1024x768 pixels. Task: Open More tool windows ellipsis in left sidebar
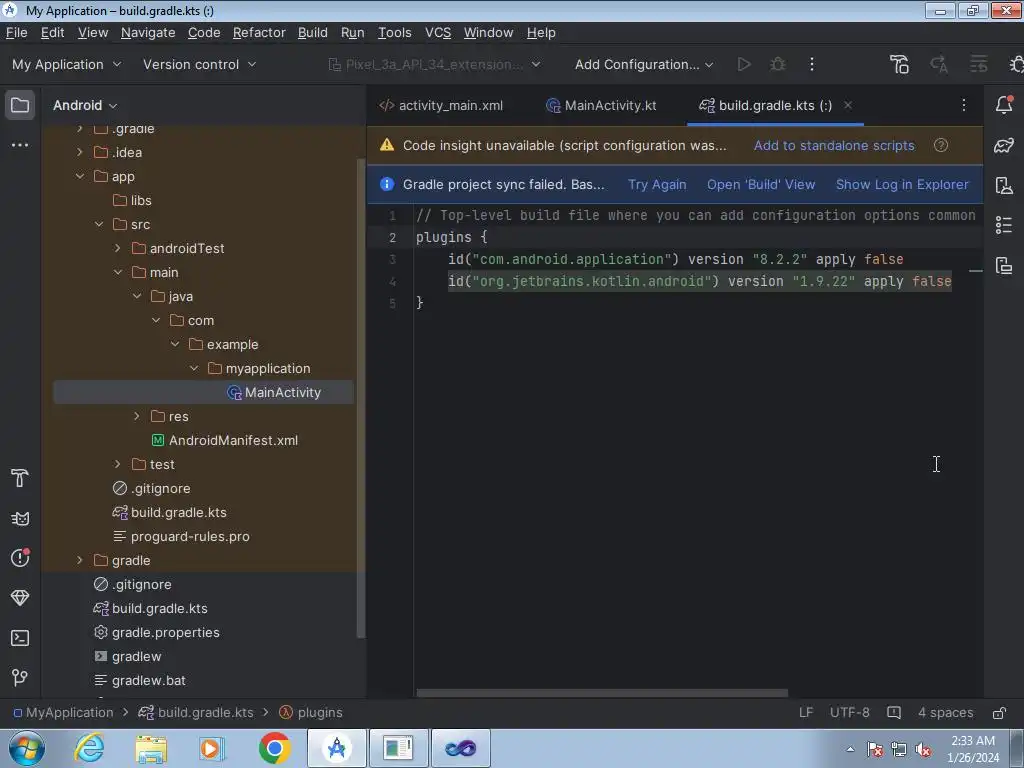coord(20,145)
